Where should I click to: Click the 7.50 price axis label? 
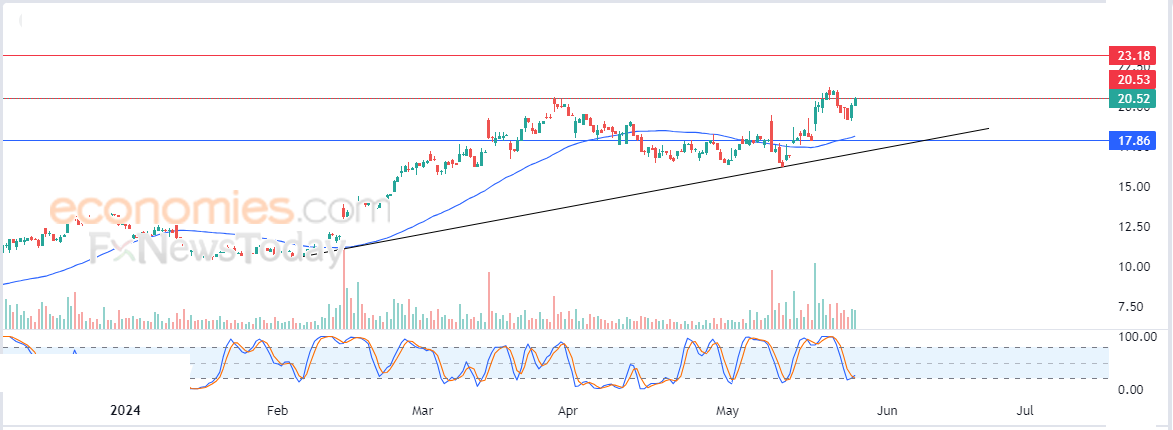coord(1136,307)
